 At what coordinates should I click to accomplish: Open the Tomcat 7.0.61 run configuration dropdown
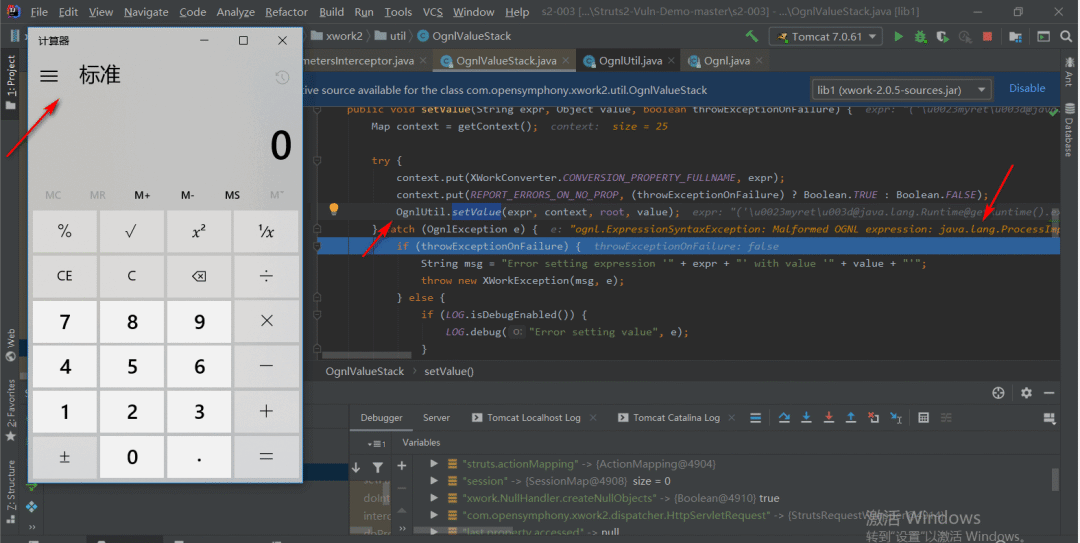[826, 37]
